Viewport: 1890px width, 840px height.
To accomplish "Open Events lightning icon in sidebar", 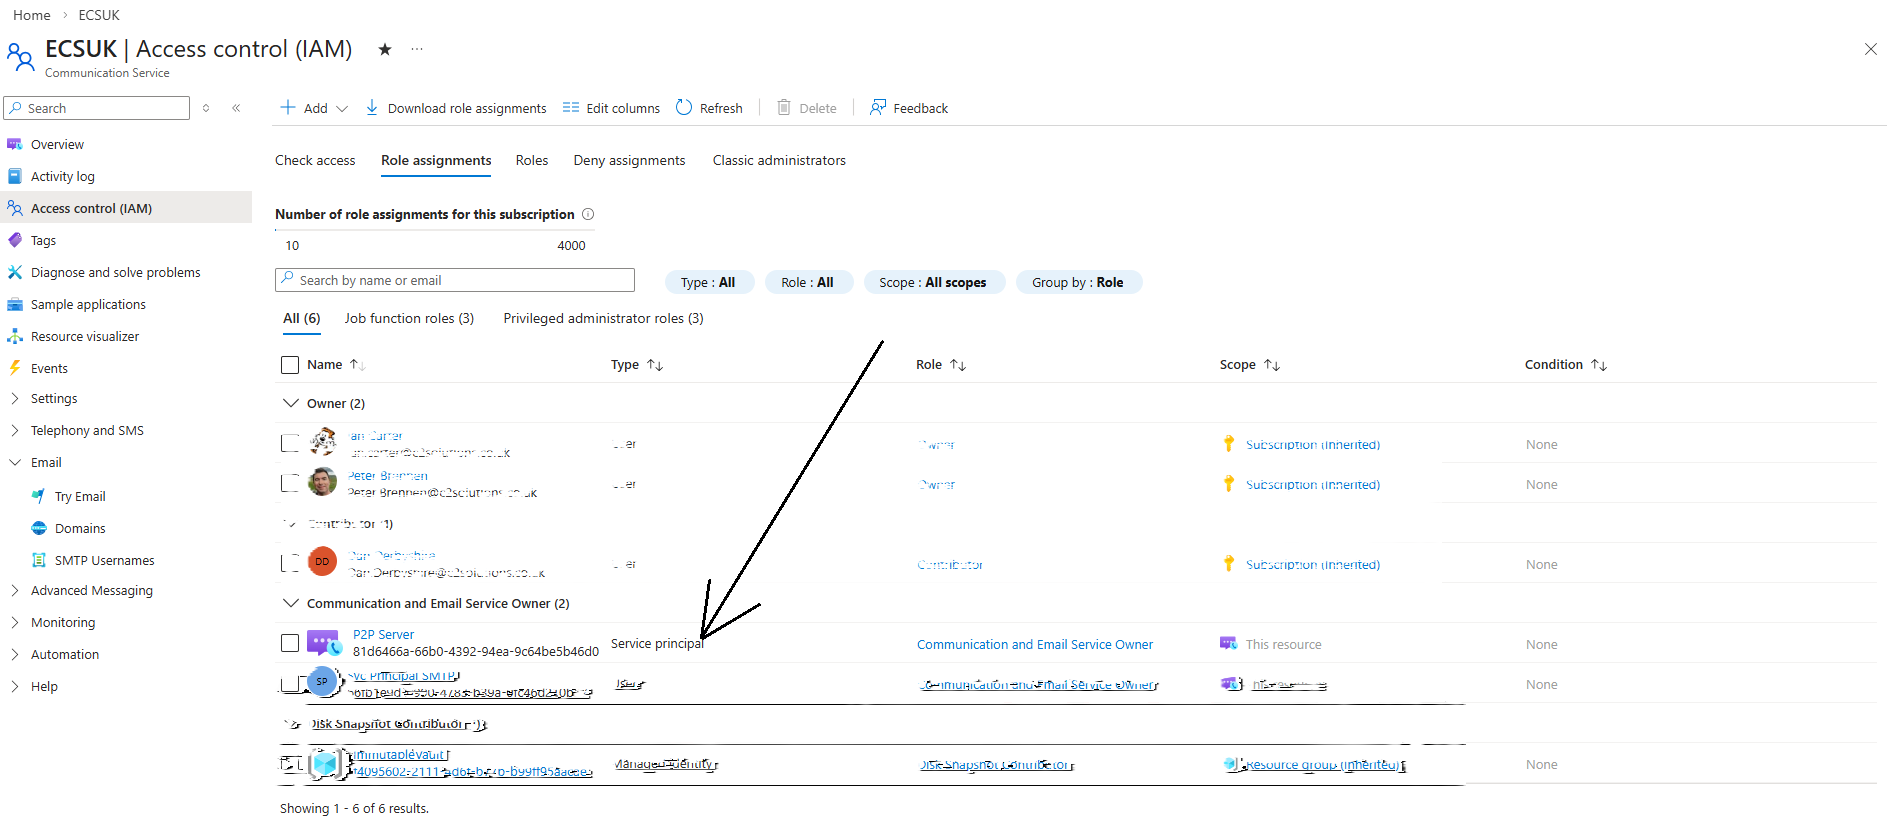I will click(15, 368).
